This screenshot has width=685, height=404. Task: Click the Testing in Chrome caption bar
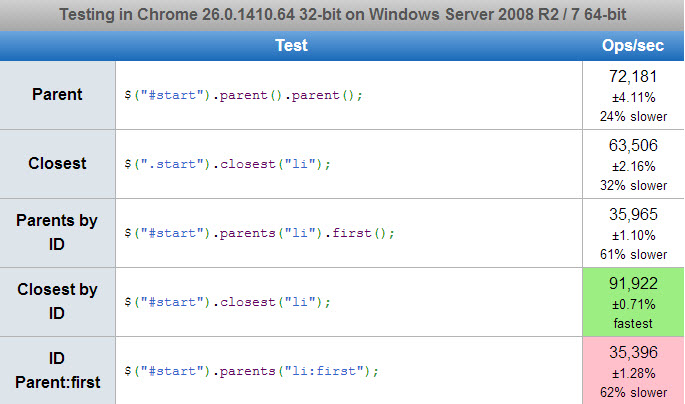tap(342, 15)
